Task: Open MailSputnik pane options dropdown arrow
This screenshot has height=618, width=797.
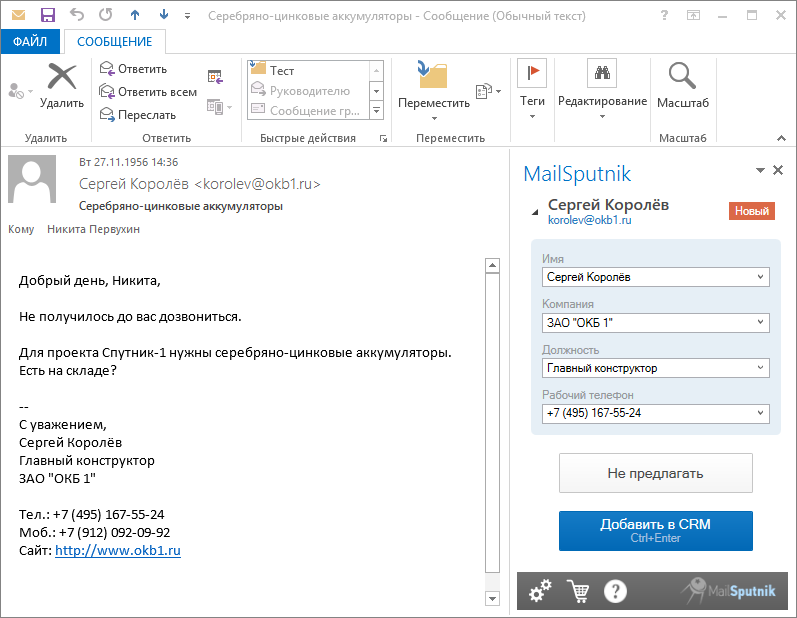Action: (x=760, y=170)
